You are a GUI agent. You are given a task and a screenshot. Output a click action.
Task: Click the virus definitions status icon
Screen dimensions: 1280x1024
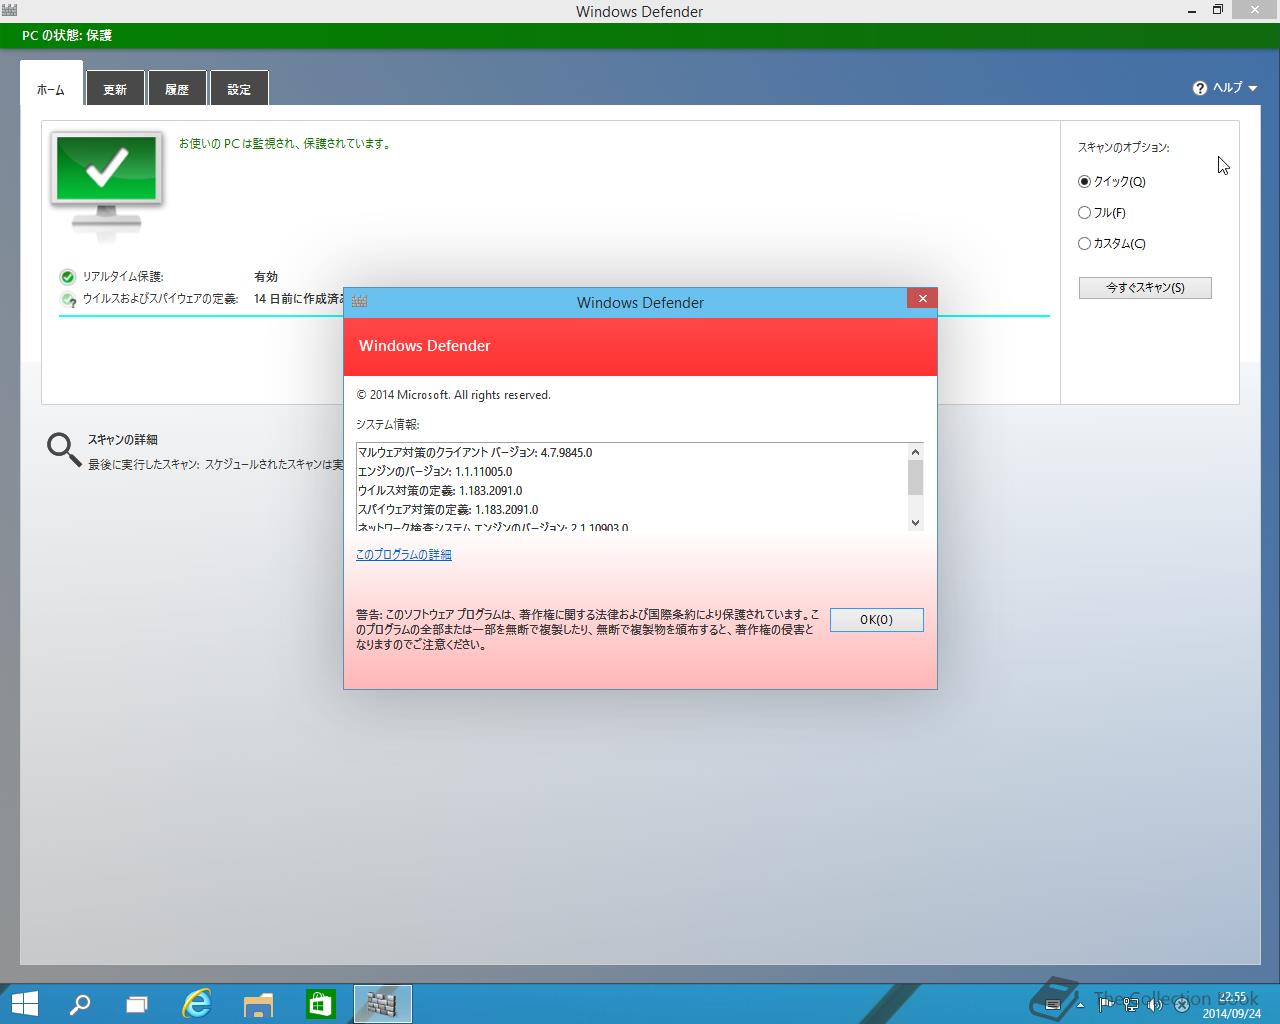(x=68, y=299)
